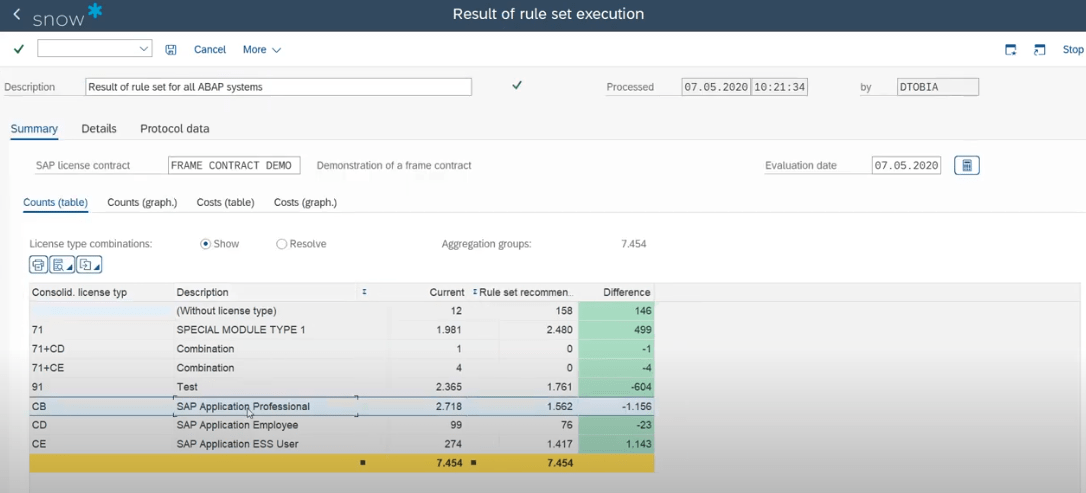The height and width of the screenshot is (493, 1086).
Task: Select the Resolve radio button
Action: click(281, 244)
